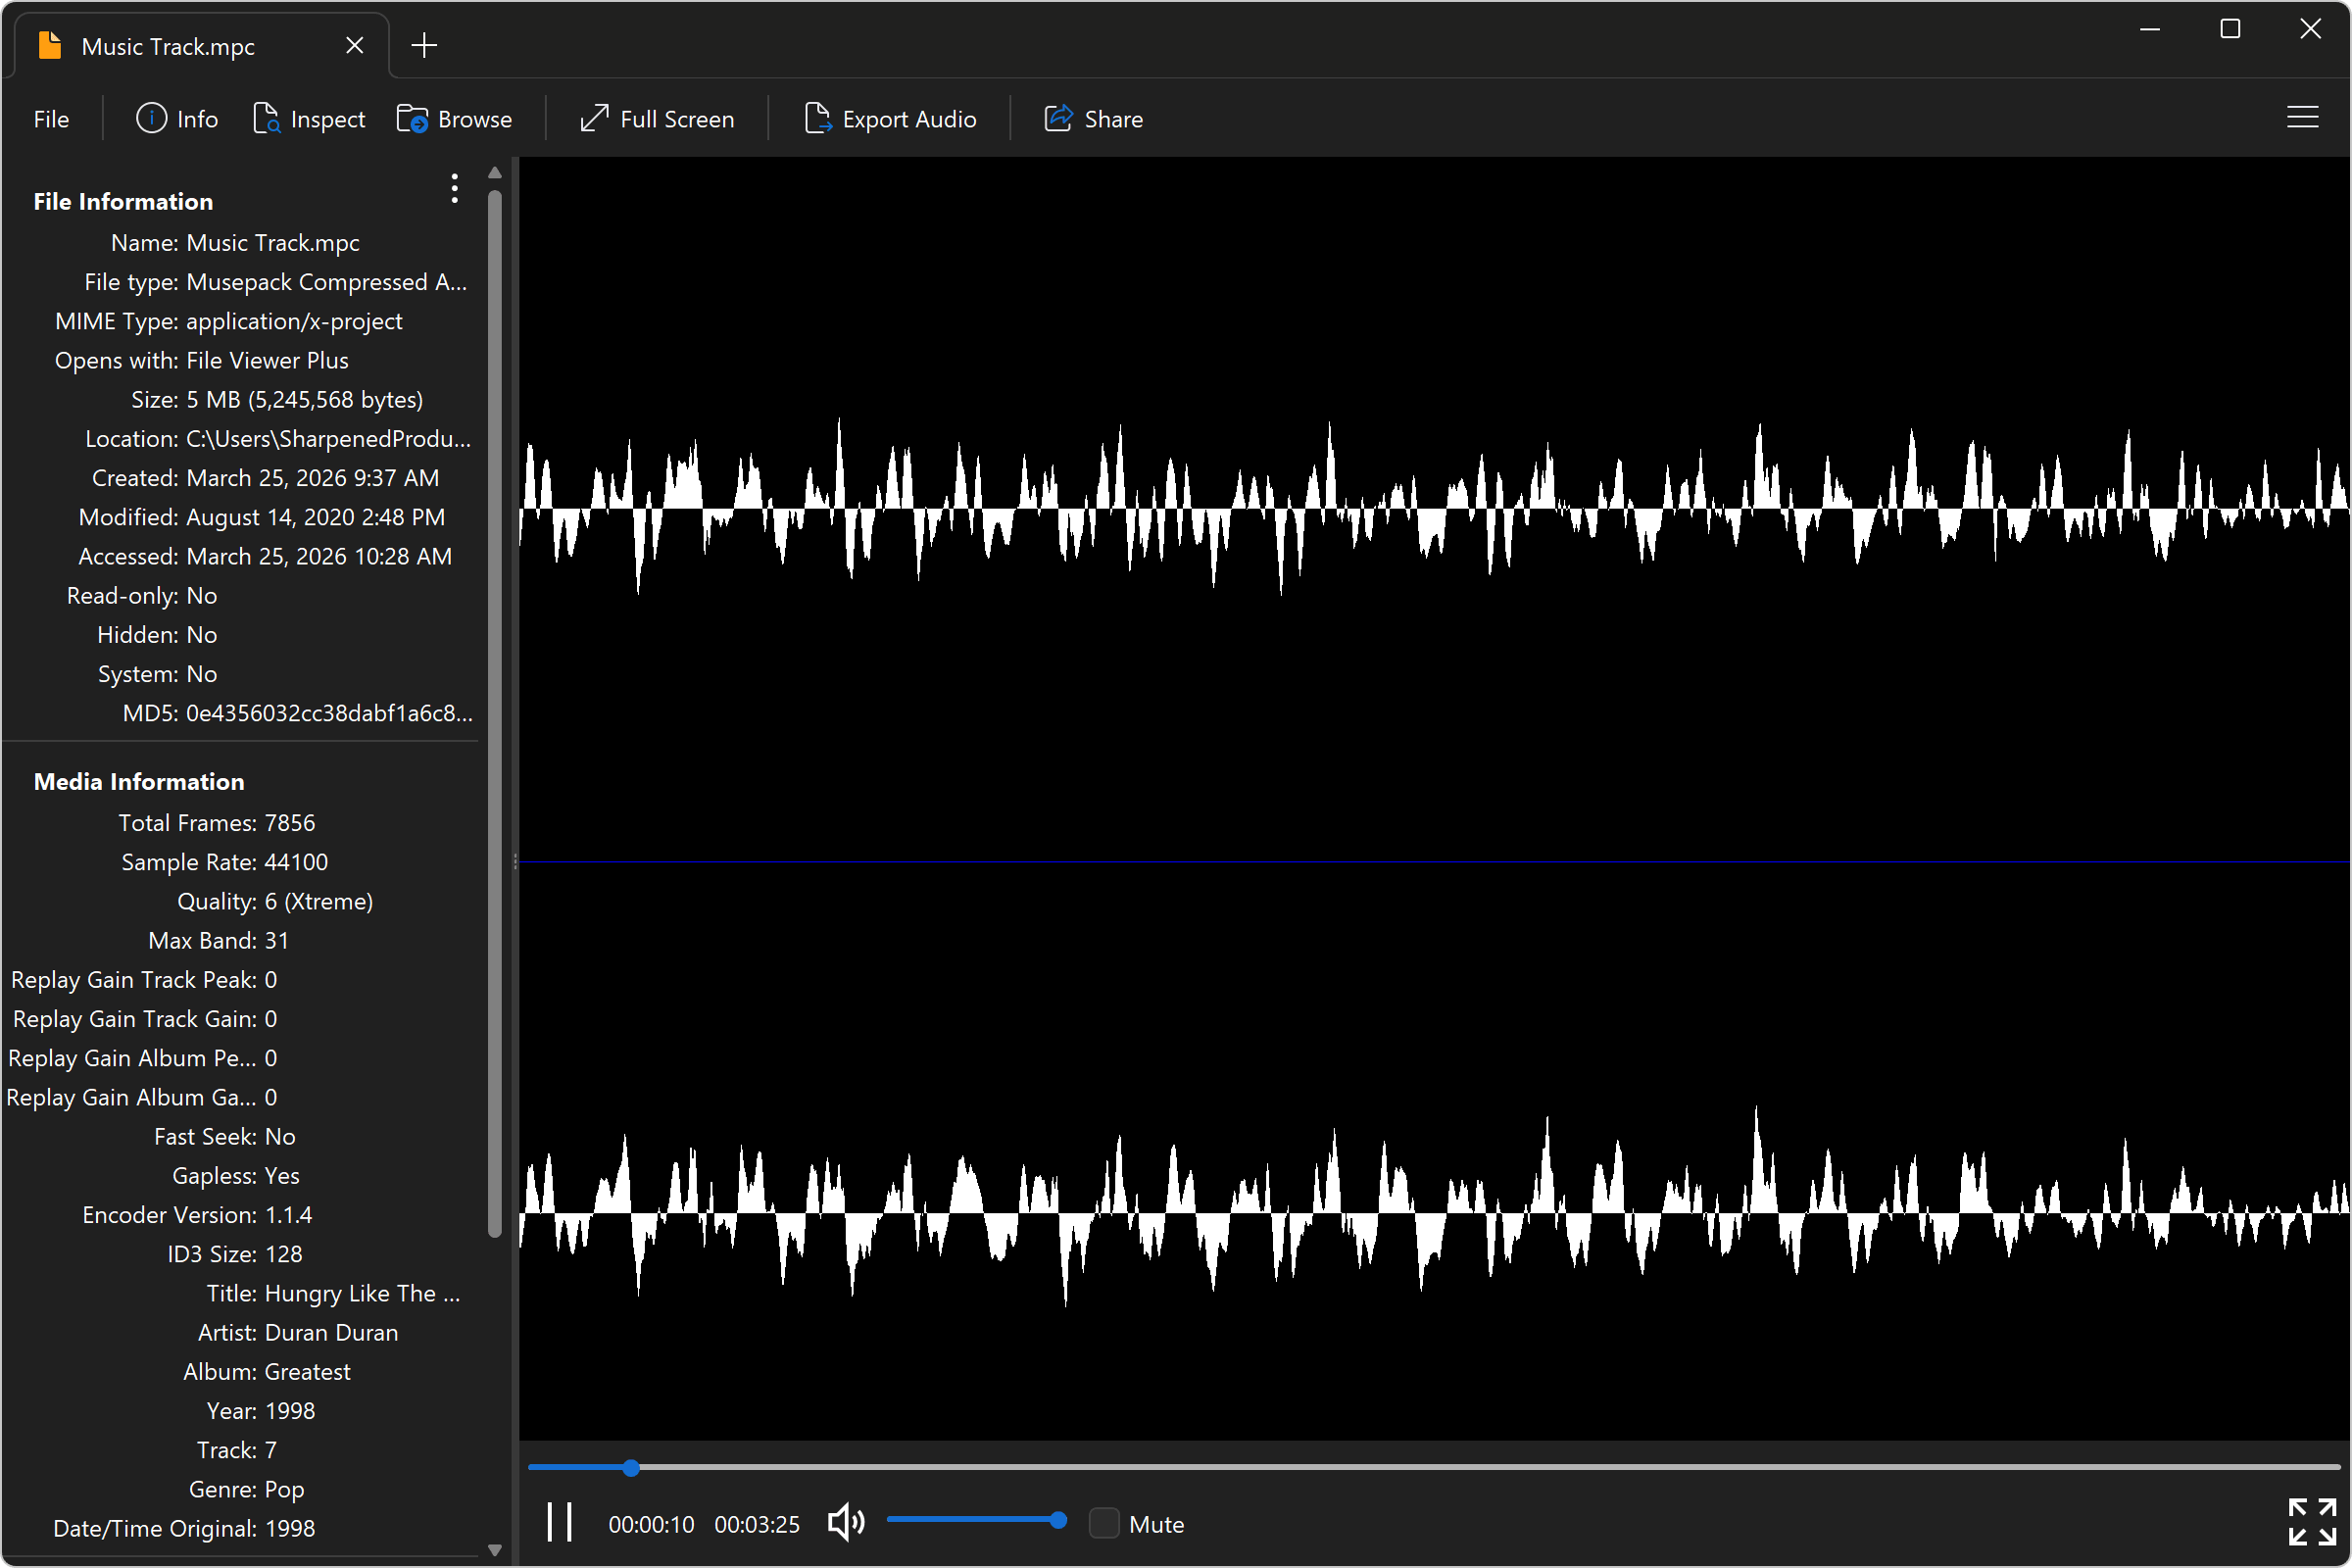The height and width of the screenshot is (1568, 2352).
Task: Click the volume slider handle
Action: (x=1058, y=1520)
